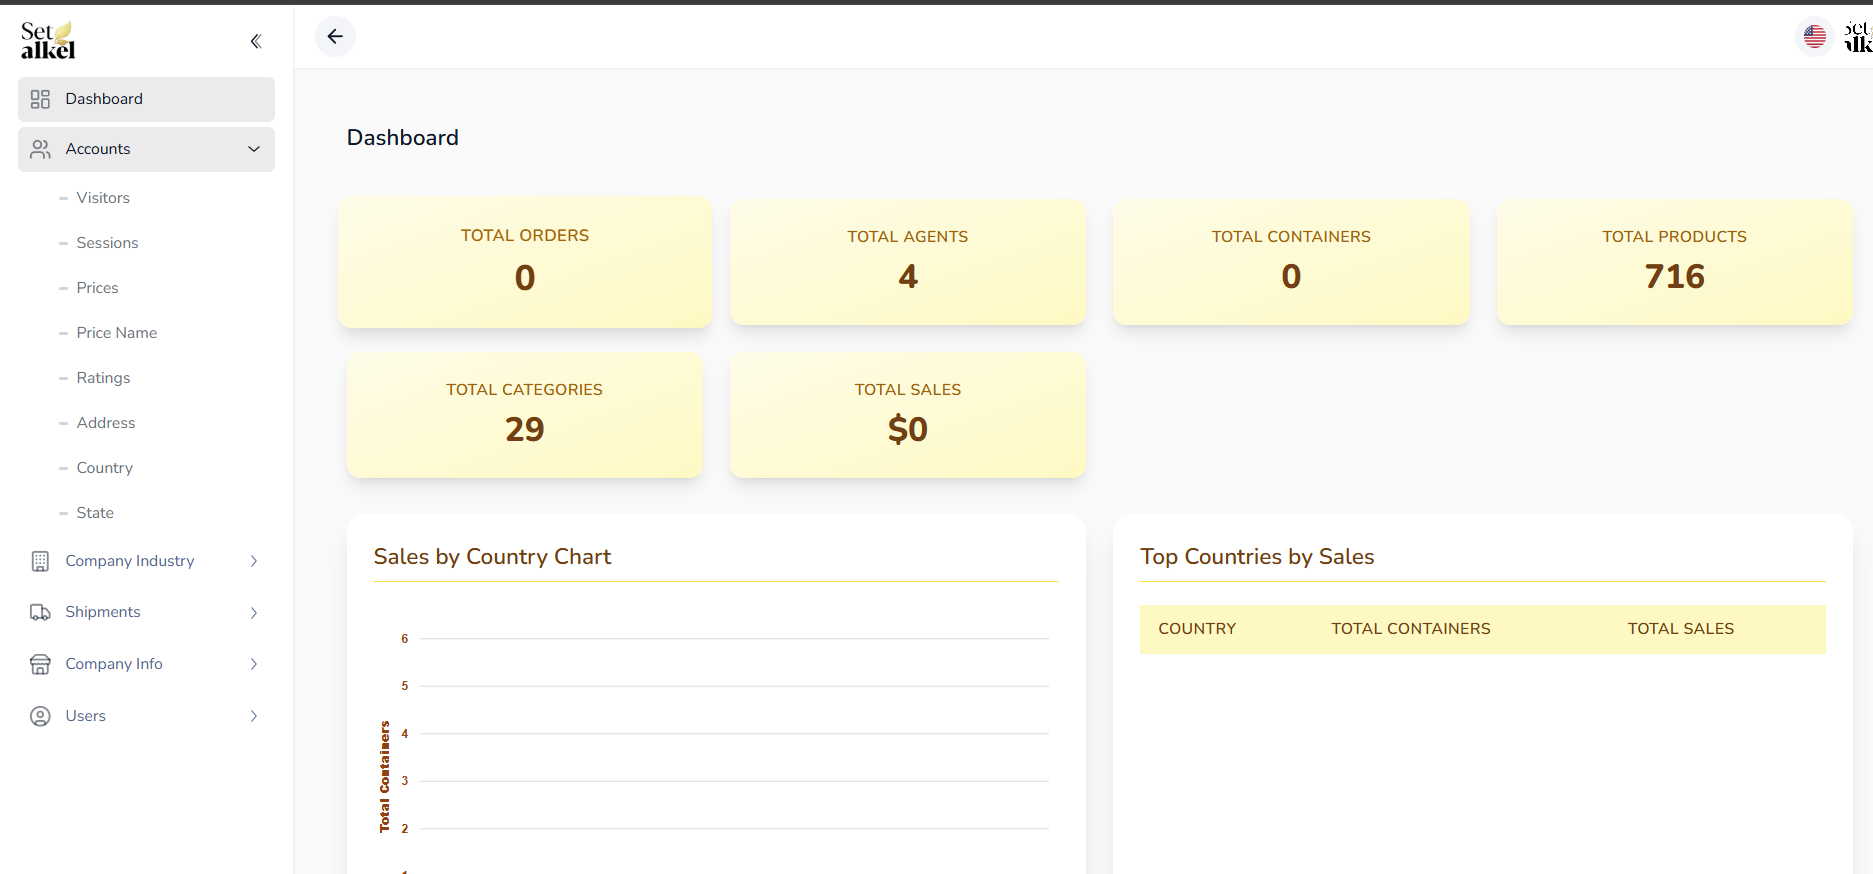Image resolution: width=1873 pixels, height=874 pixels.
Task: Click the Dashboard page heading
Action: (x=403, y=138)
